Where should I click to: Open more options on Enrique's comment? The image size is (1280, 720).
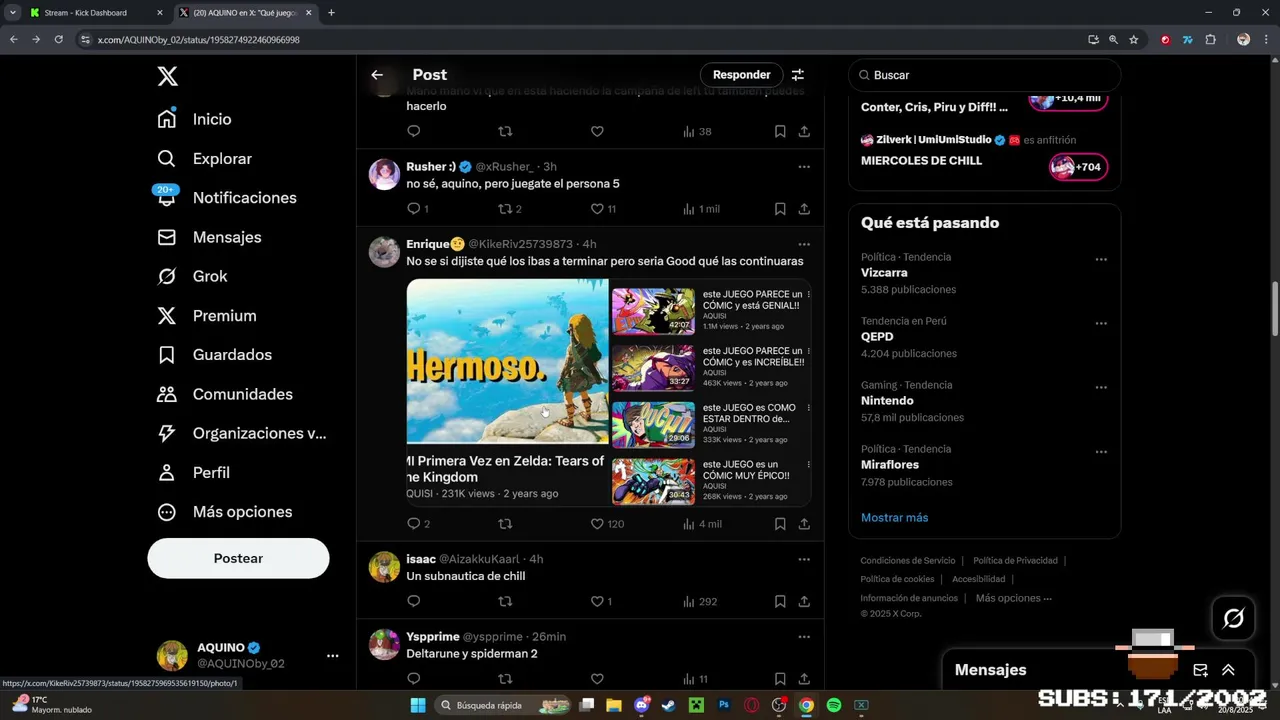pyautogui.click(x=804, y=244)
